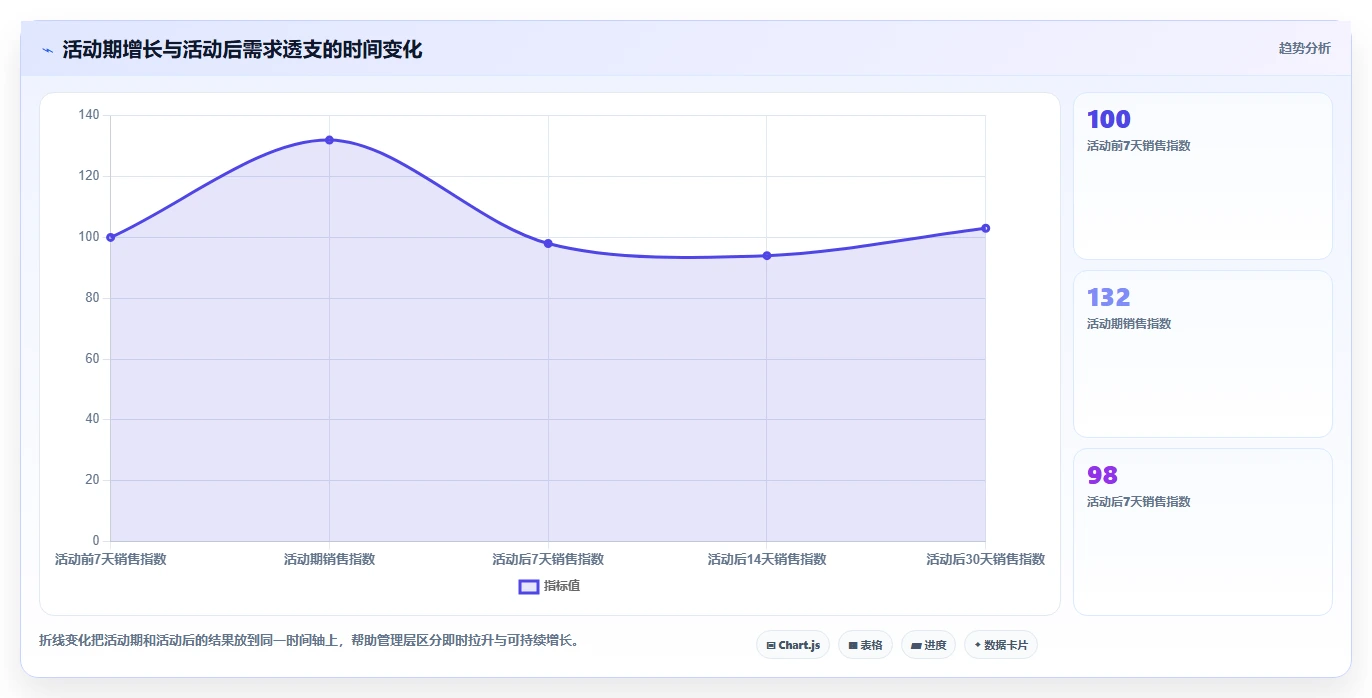Click the data point for 活动前7天销售指数
This screenshot has width=1372, height=698.
(x=110, y=237)
